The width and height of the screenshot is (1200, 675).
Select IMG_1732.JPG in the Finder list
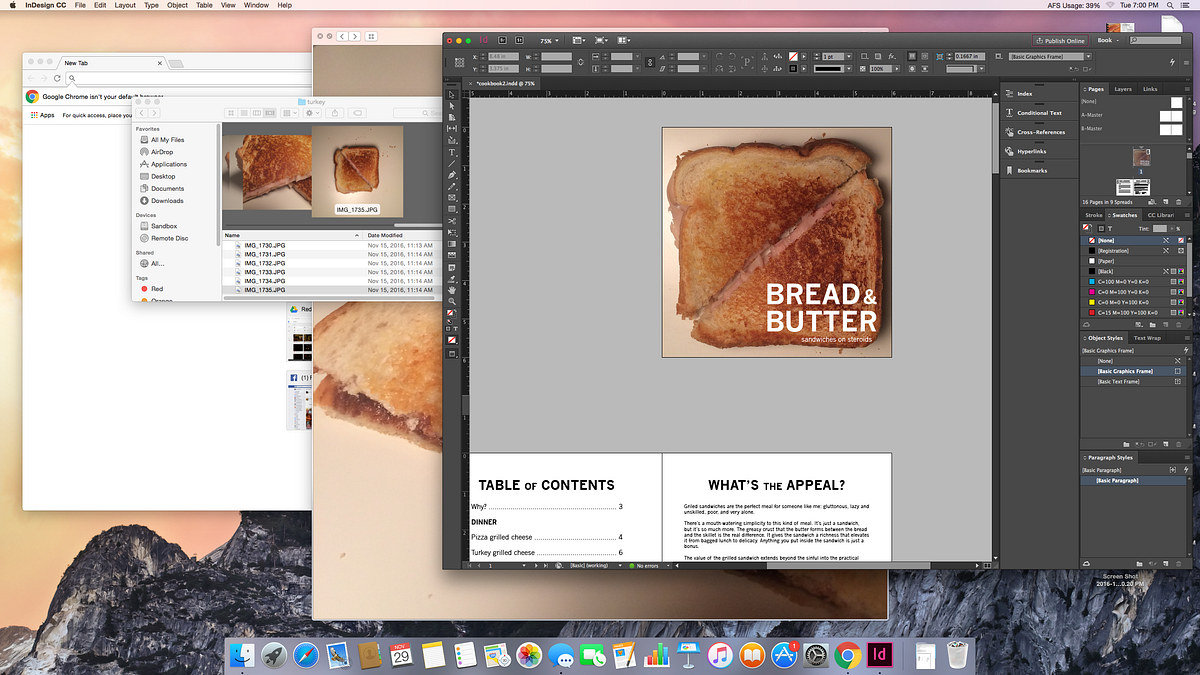265,263
